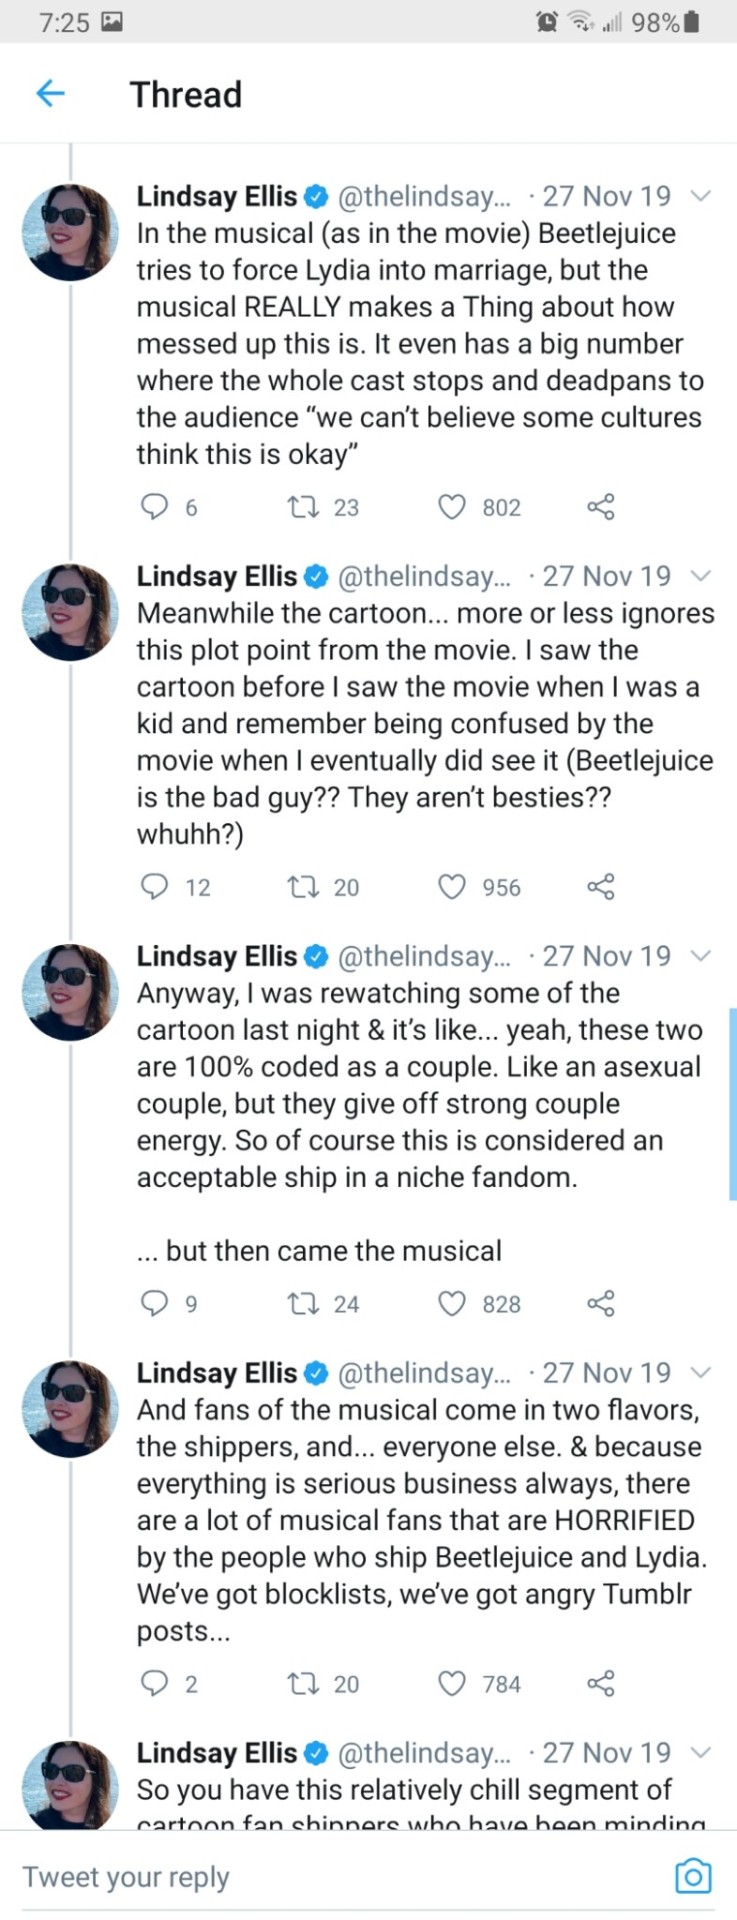Tap the 'Tweet your reply' field

pyautogui.click(x=300, y=1877)
